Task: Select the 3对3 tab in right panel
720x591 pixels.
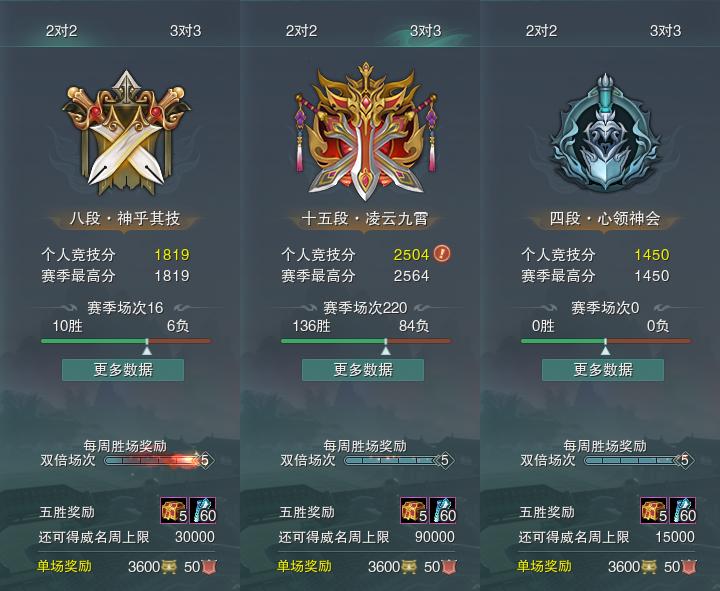Action: pos(665,31)
